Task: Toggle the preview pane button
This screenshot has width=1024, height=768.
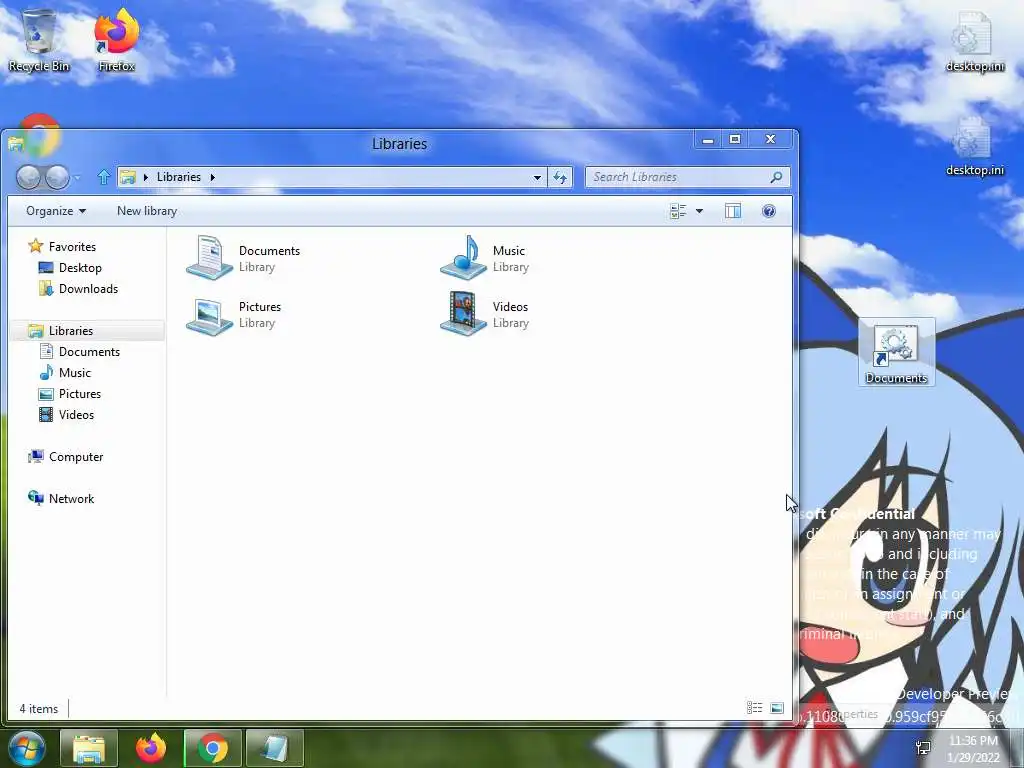Action: pos(733,211)
